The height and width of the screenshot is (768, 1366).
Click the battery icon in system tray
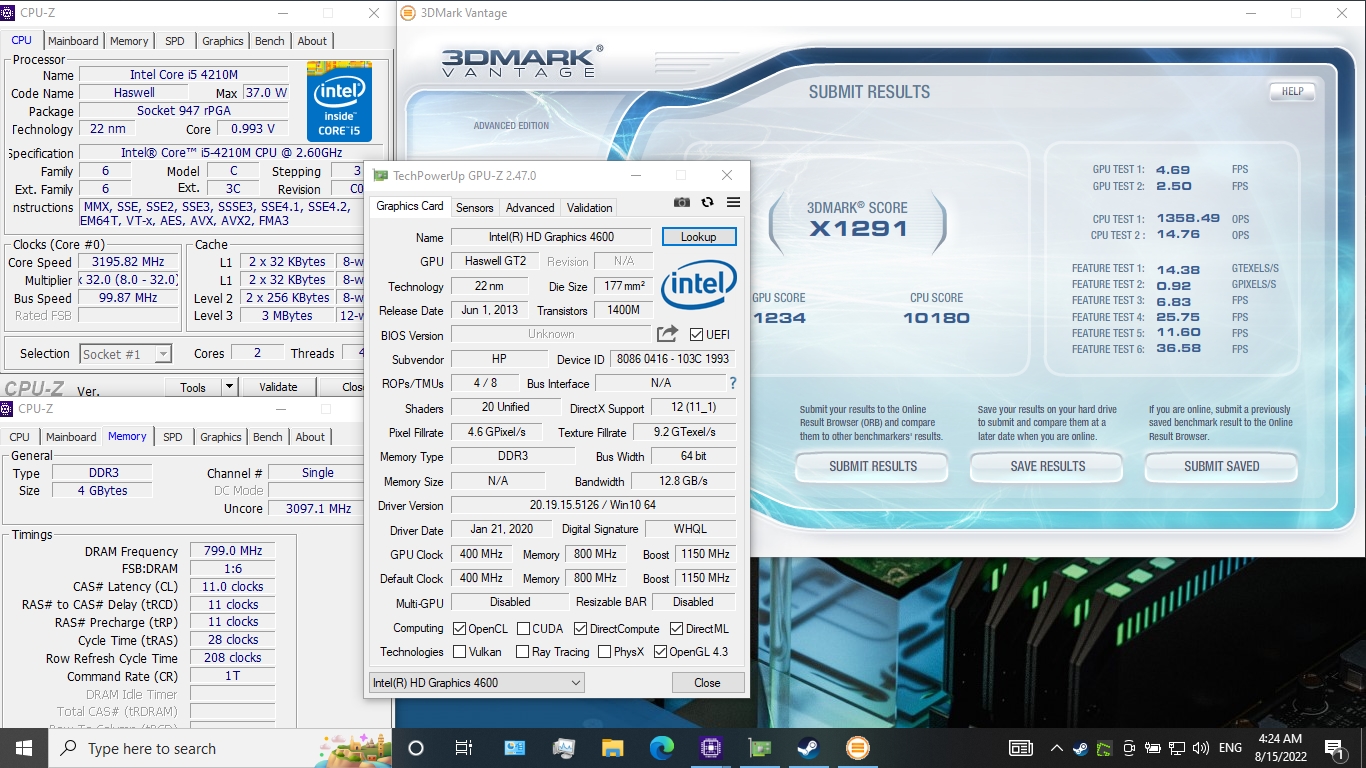point(1153,748)
